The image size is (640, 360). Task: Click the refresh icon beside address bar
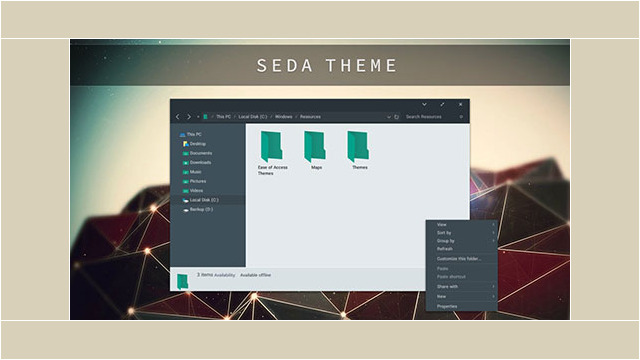tap(396, 117)
